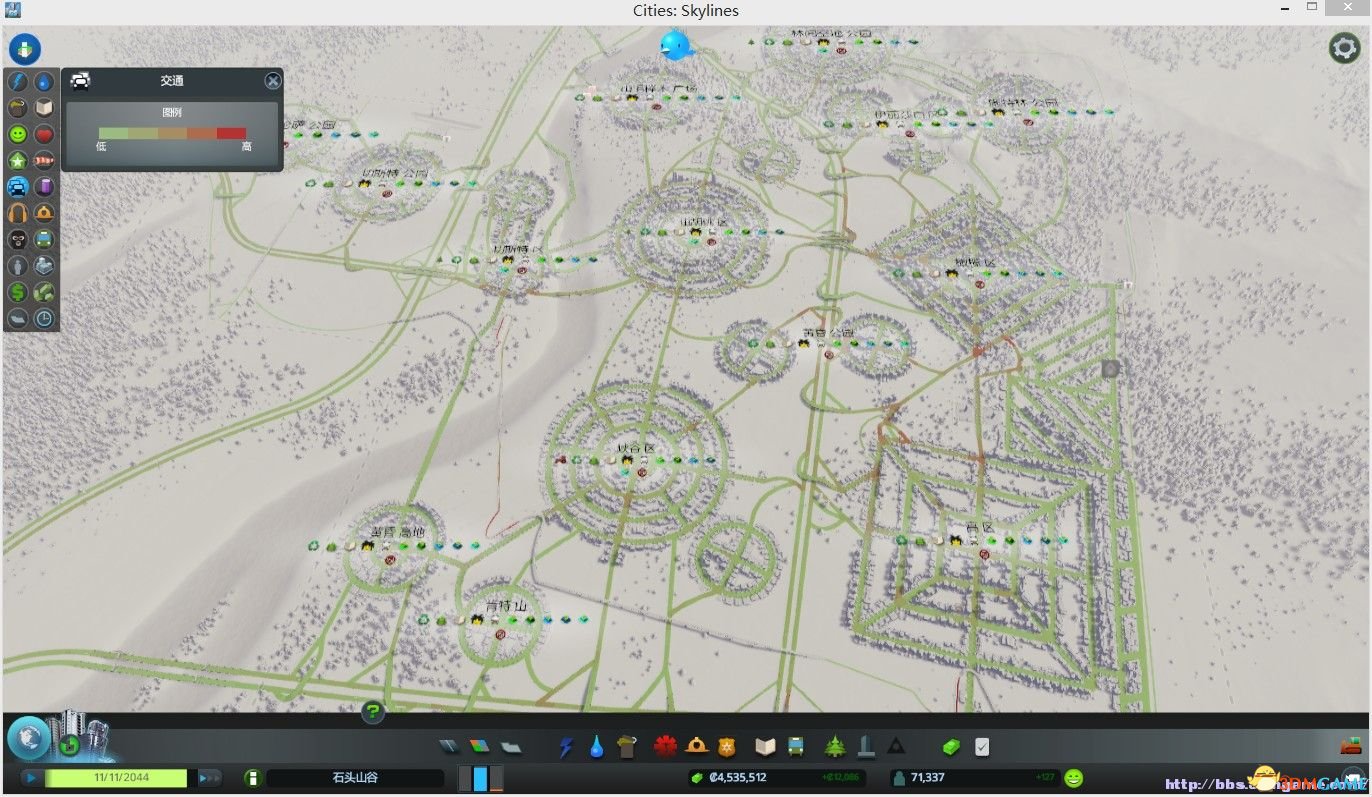
Task: Select the water info view icon
Action: [x=44, y=81]
